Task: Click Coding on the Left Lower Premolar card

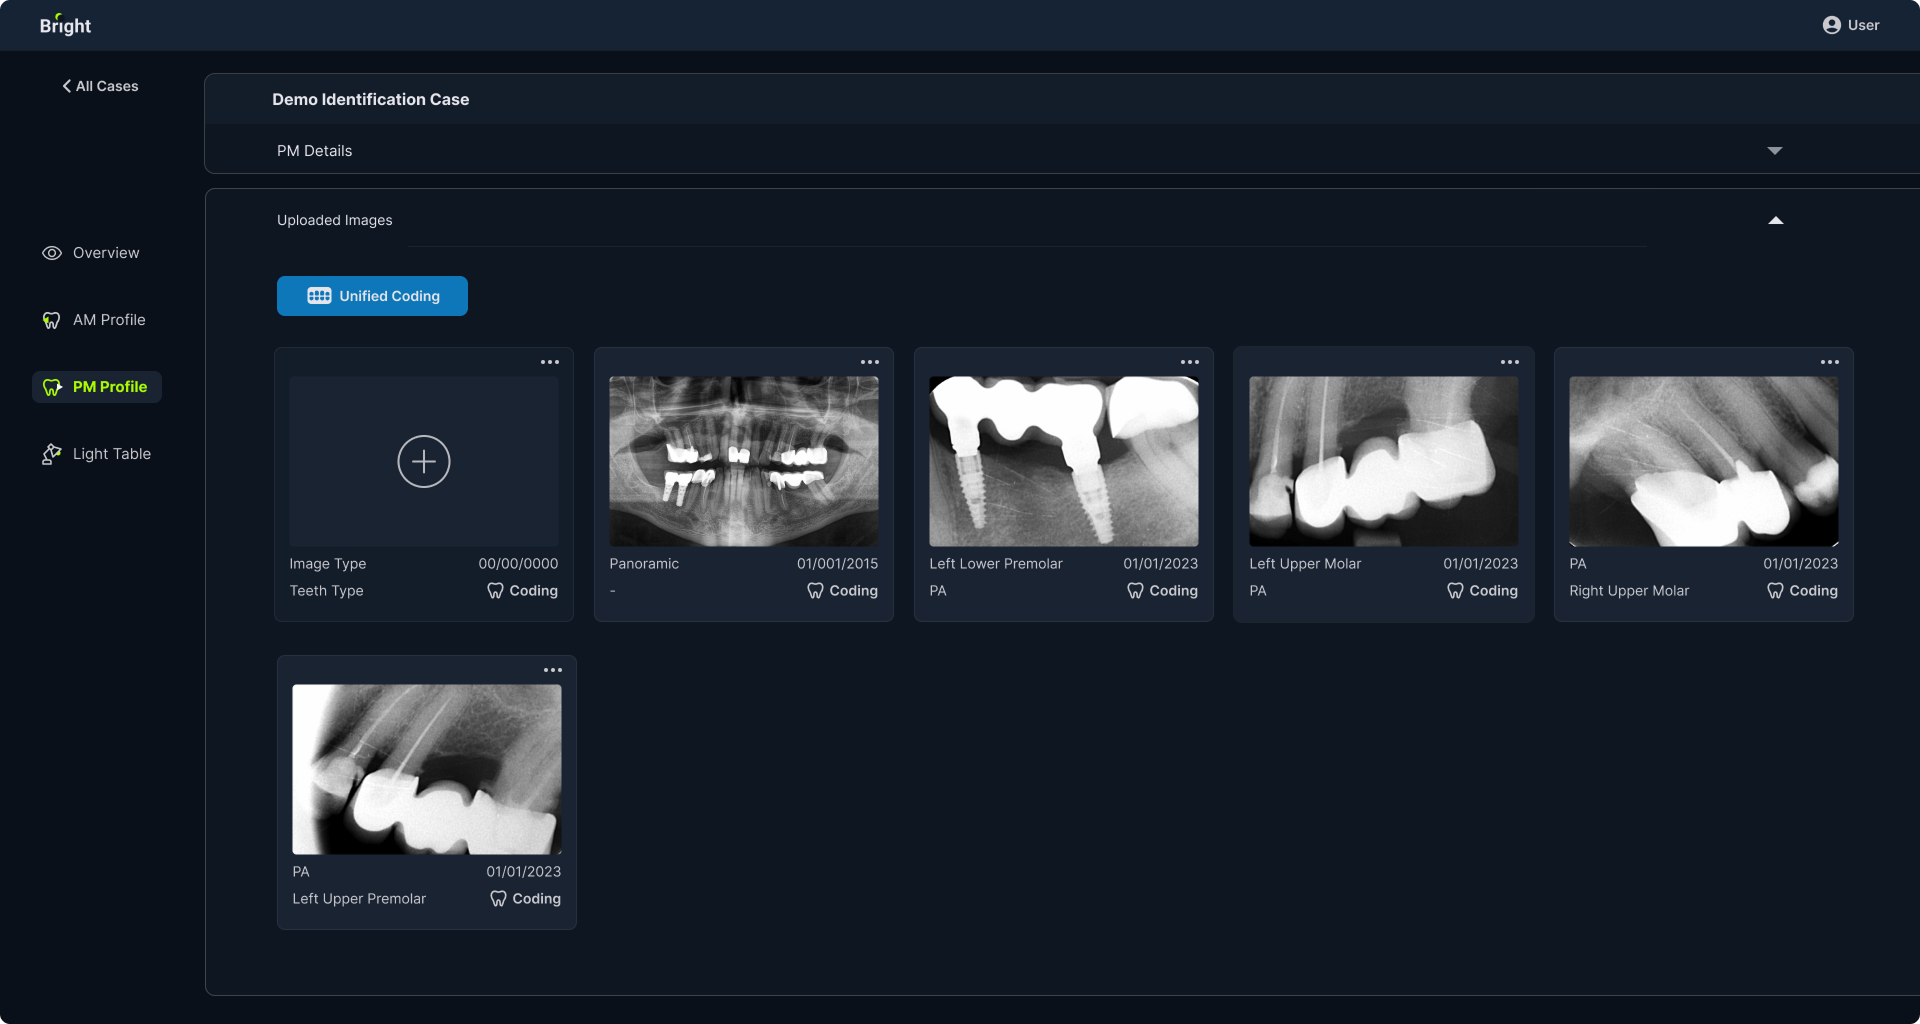Action: click(x=1162, y=591)
